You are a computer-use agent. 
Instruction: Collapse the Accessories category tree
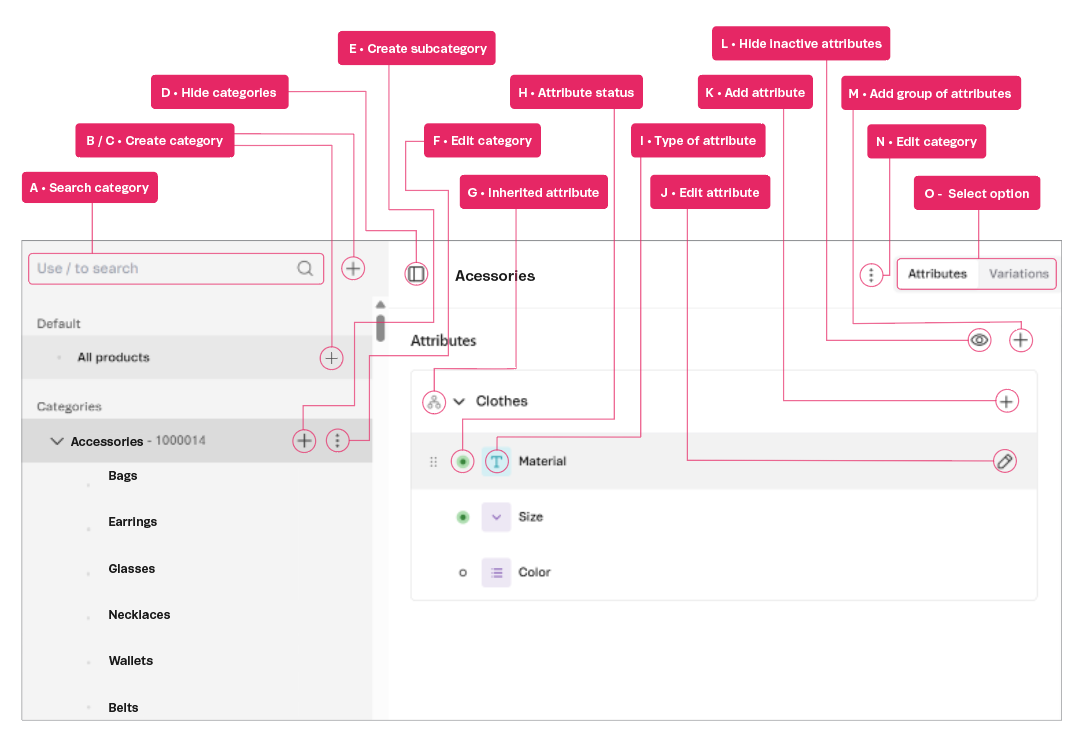(57, 441)
